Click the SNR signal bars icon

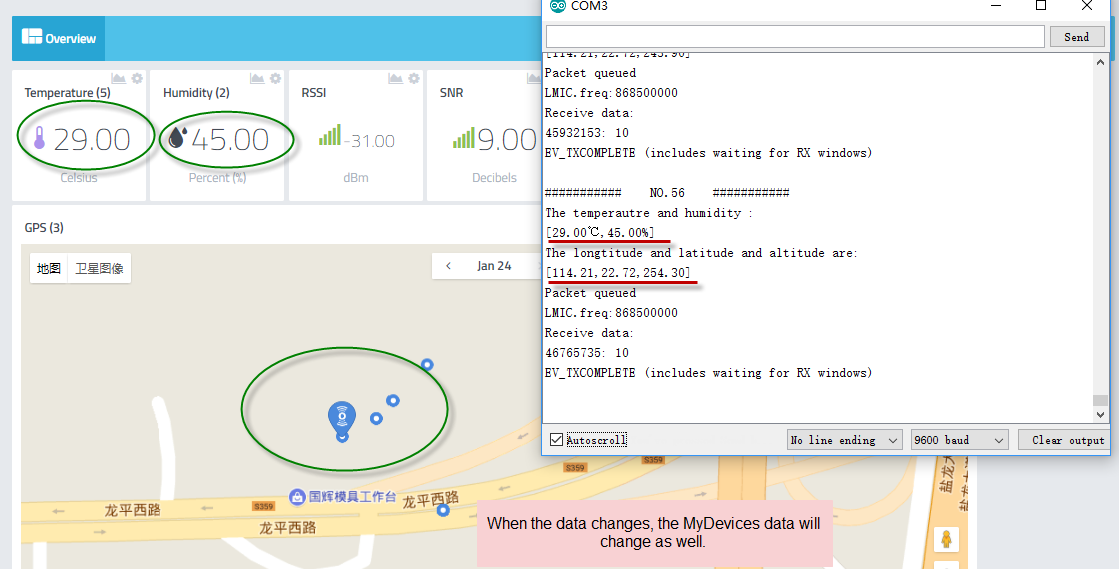pyautogui.click(x=464, y=138)
